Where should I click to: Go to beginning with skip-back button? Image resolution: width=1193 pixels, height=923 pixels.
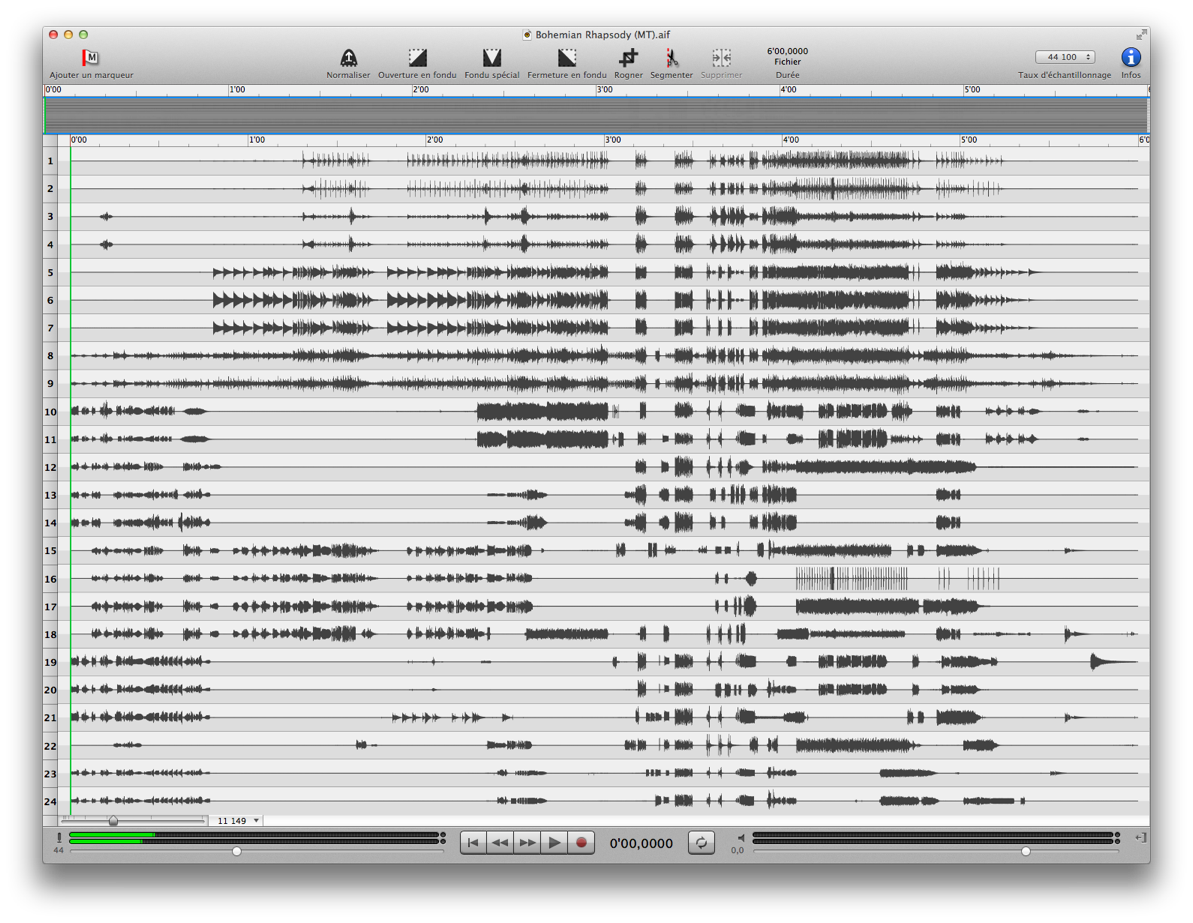(x=472, y=842)
